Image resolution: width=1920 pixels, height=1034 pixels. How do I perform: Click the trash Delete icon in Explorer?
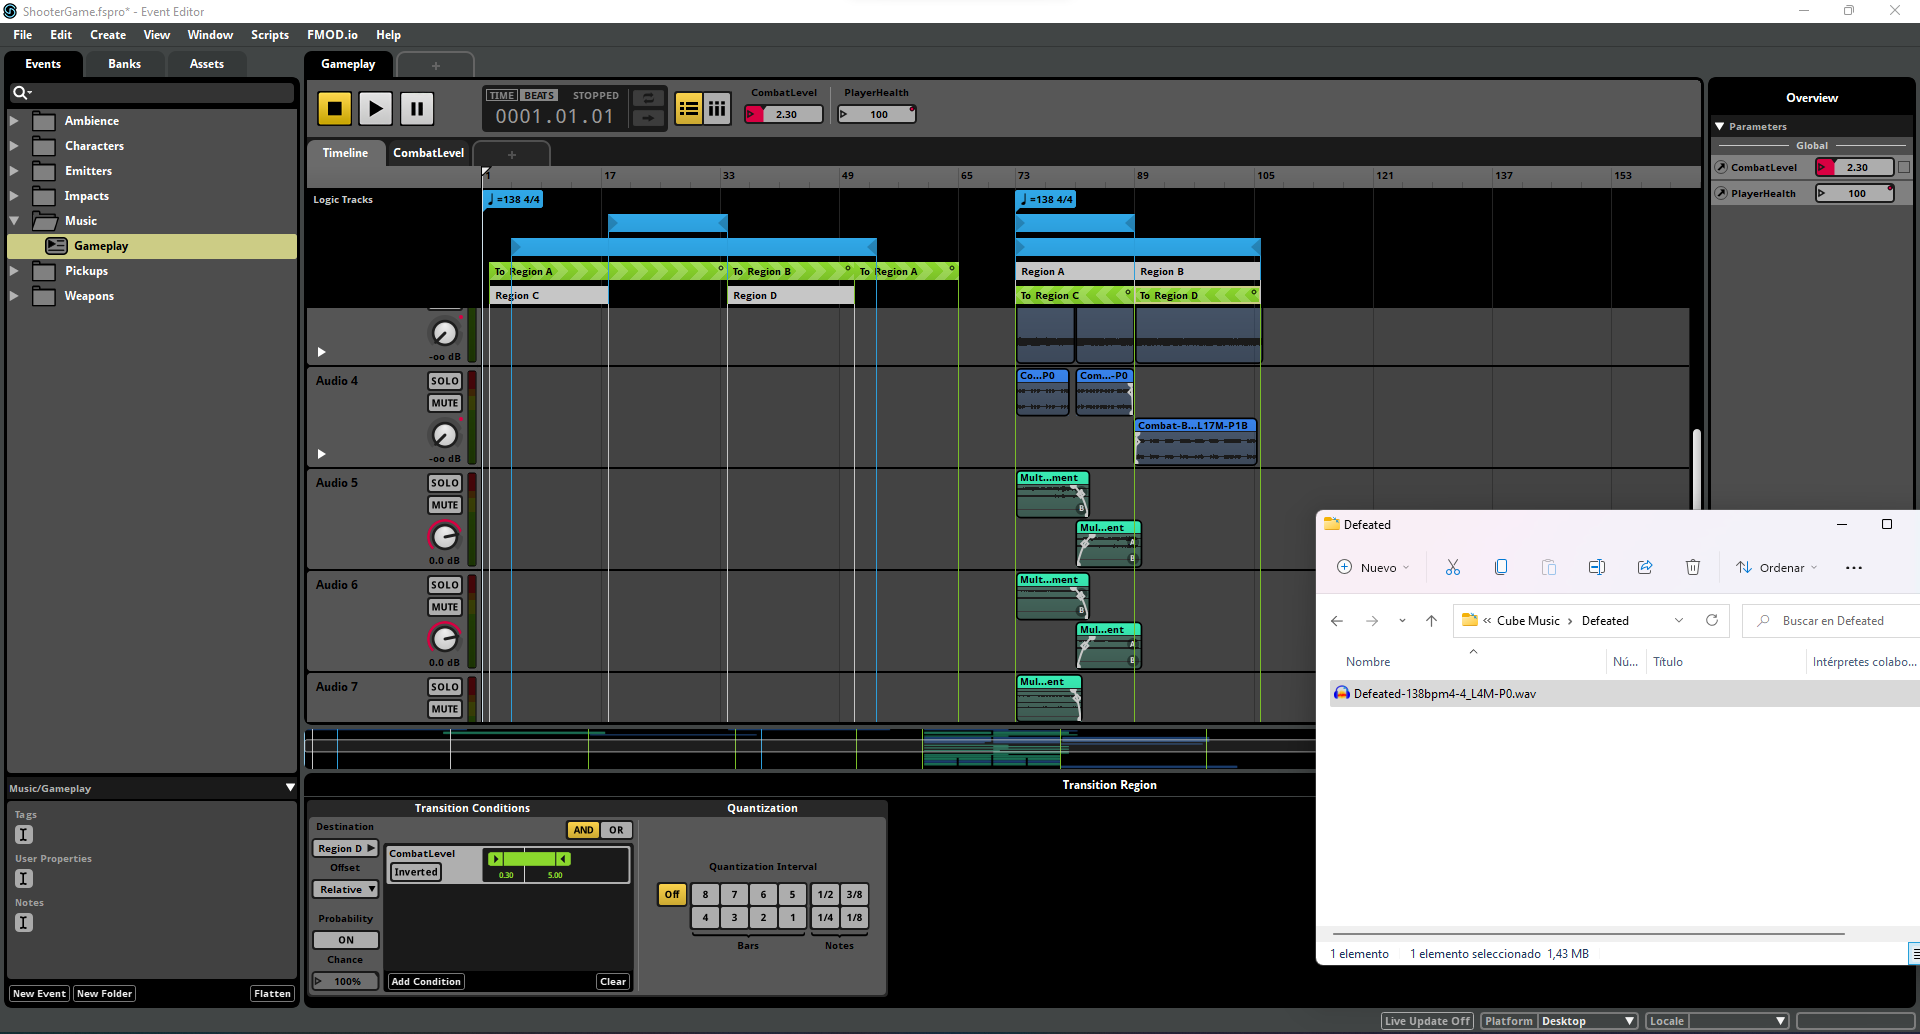(x=1693, y=567)
